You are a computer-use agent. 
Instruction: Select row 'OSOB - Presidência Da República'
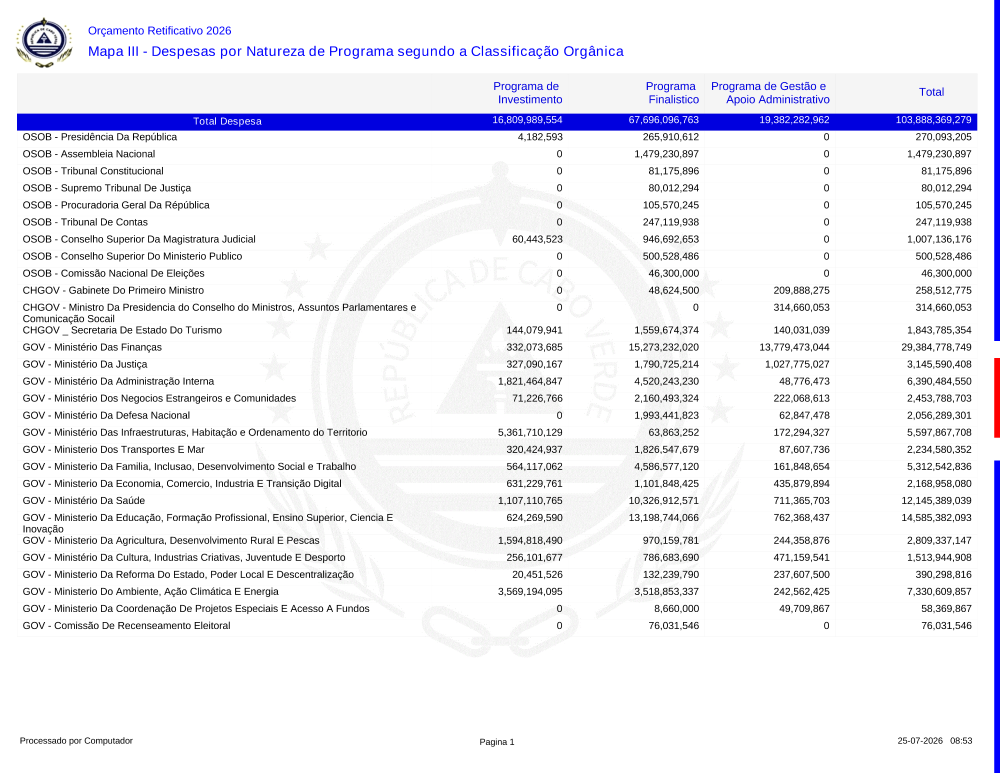tap(497, 137)
